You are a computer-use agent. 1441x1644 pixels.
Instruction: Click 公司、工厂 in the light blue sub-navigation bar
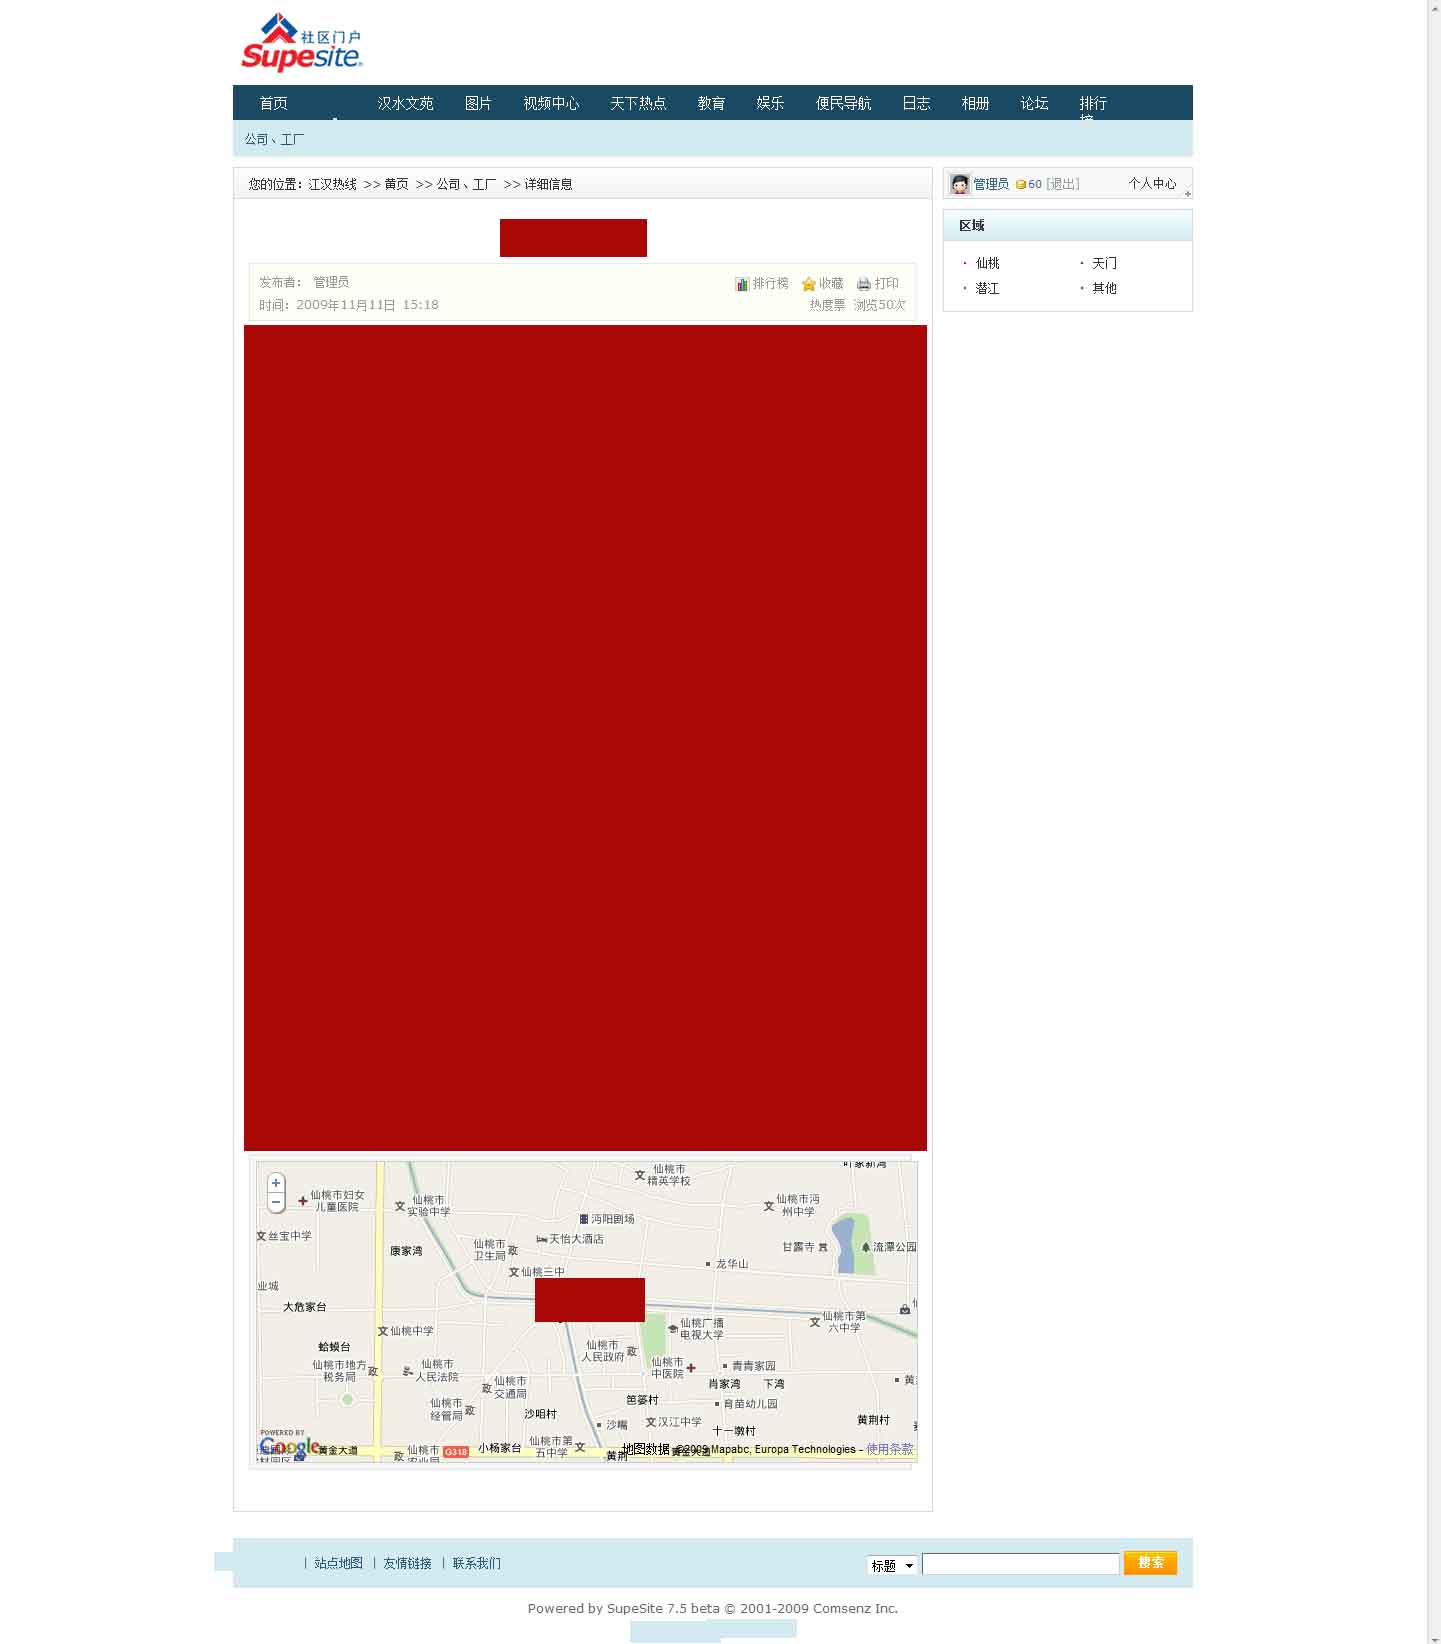tap(274, 139)
